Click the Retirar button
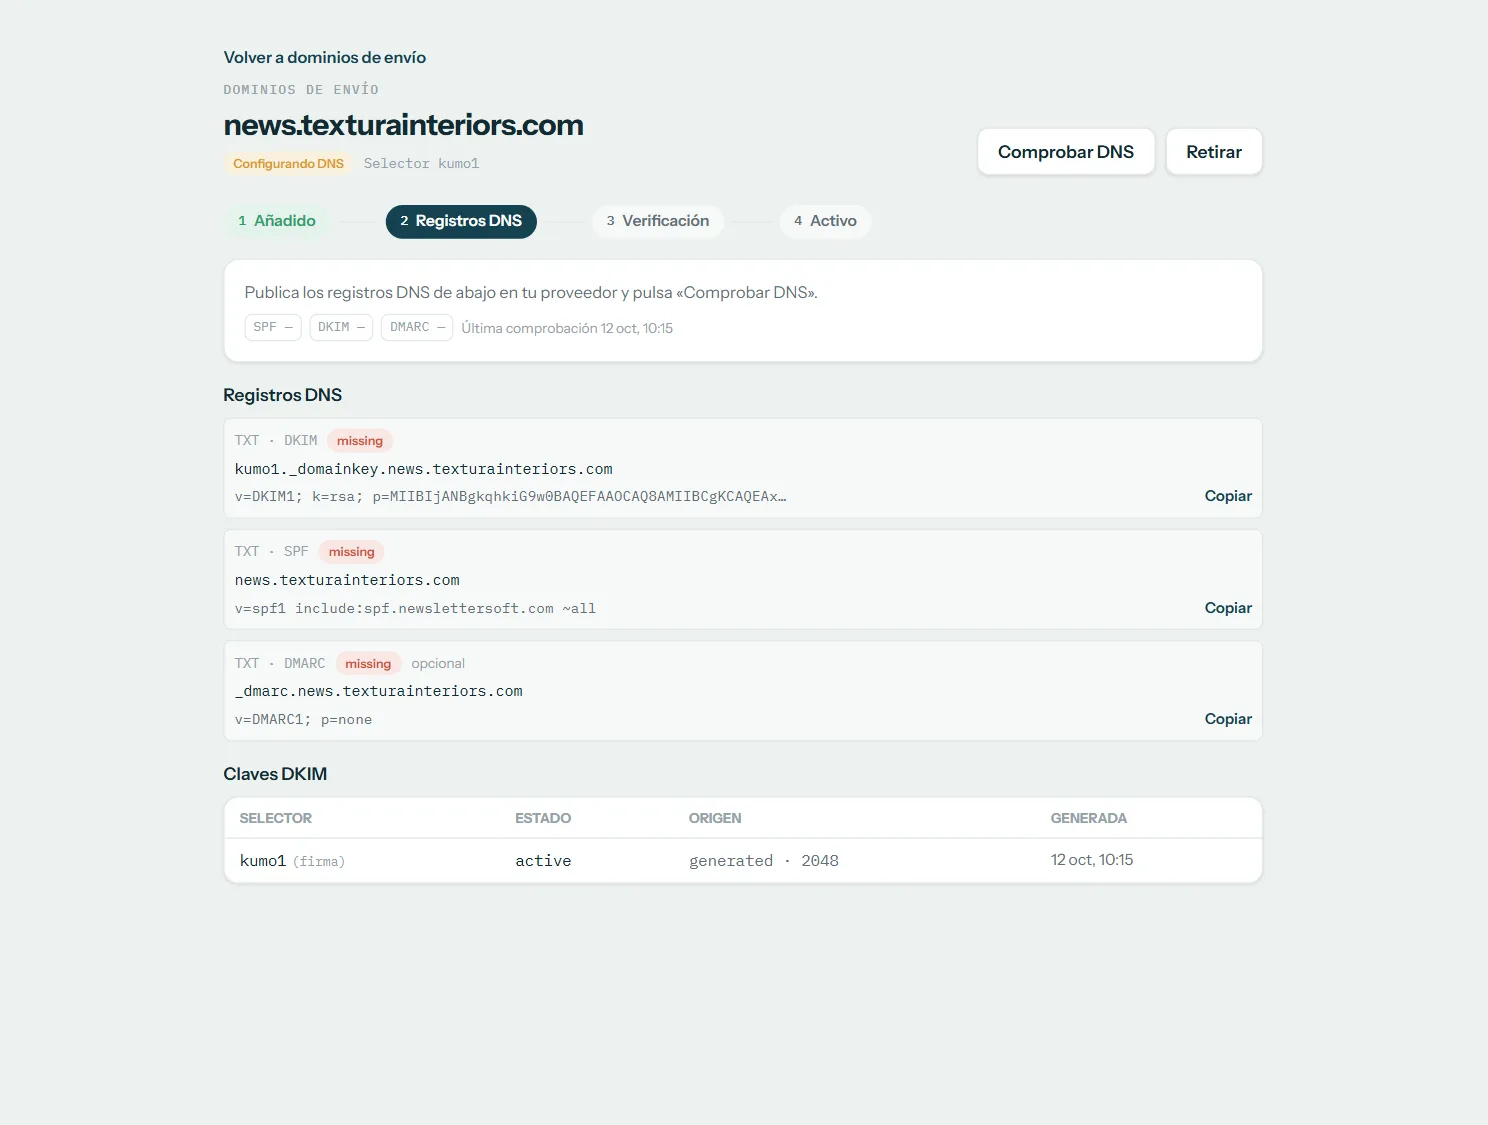1488x1125 pixels. [1214, 152]
